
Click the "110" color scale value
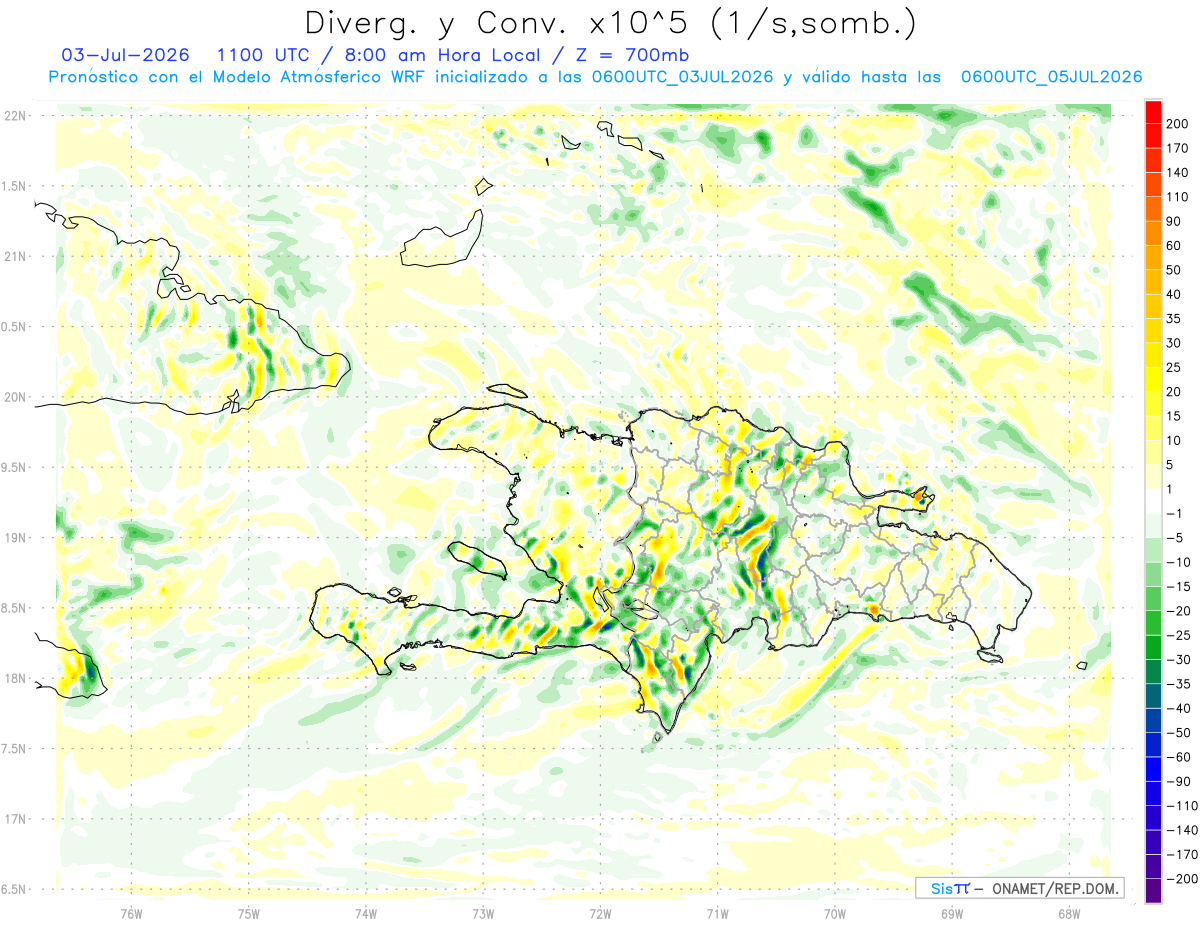pos(1177,197)
